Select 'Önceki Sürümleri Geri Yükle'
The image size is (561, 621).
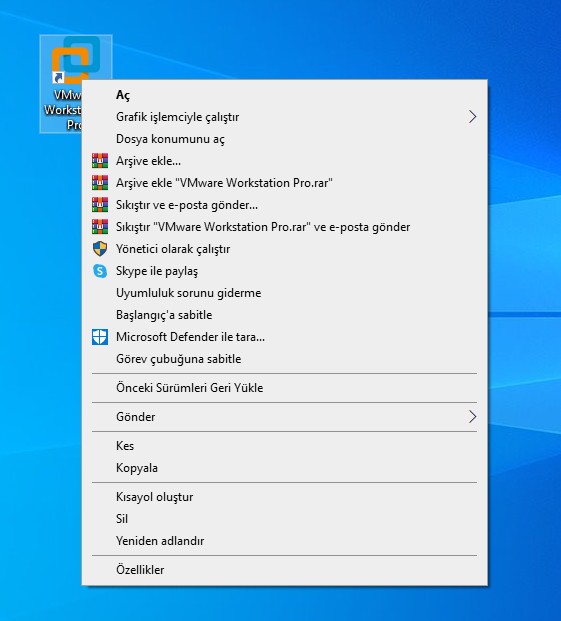(x=284, y=388)
